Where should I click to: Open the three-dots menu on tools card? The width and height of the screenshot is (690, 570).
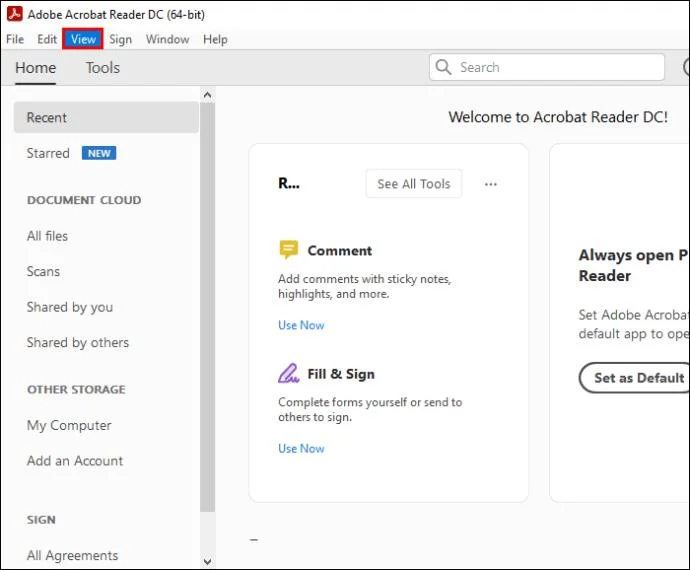pyautogui.click(x=491, y=184)
